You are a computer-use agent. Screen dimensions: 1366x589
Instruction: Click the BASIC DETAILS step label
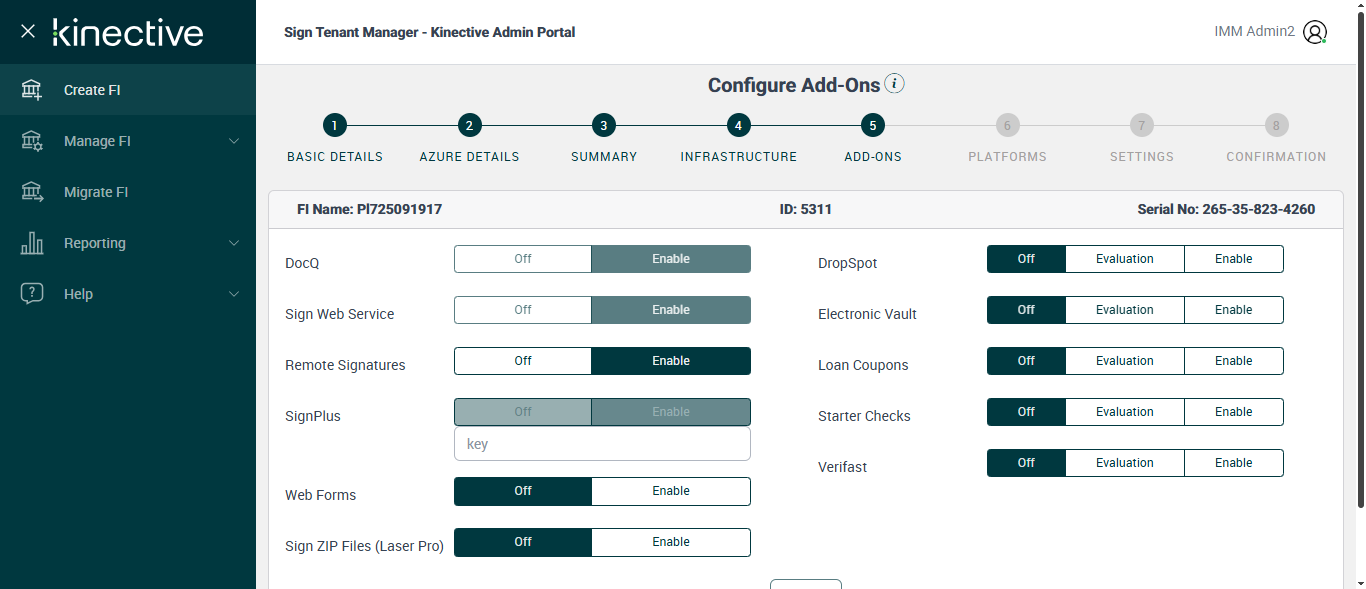(x=335, y=157)
